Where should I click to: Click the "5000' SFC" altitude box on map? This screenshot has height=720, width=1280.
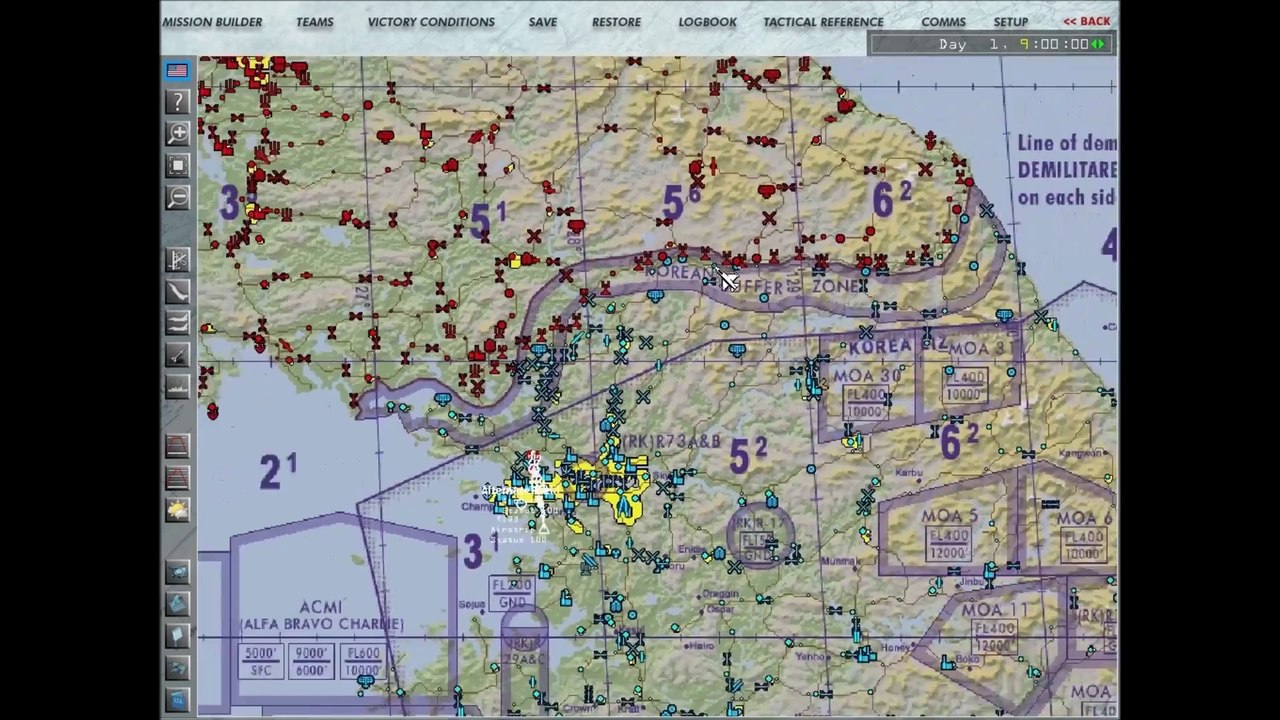pyautogui.click(x=261, y=662)
